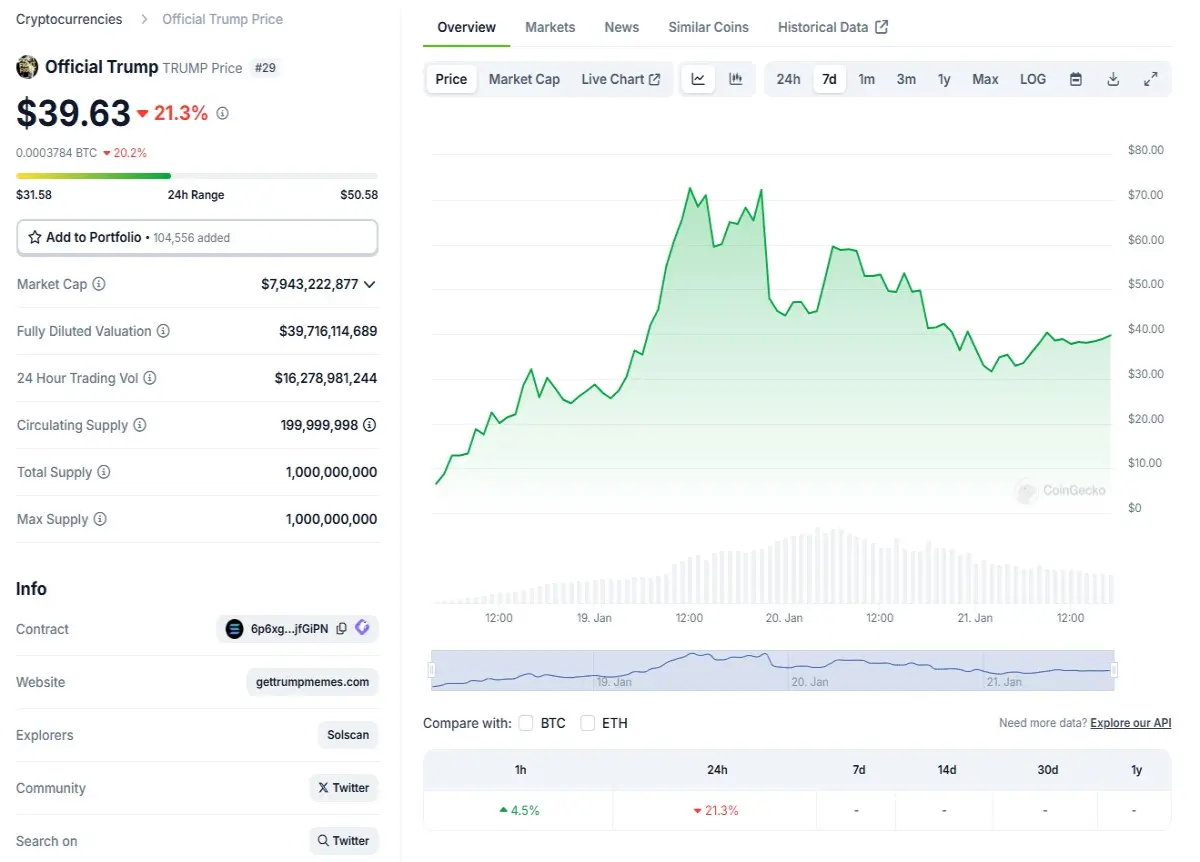Viewport: 1200px width, 862px height.
Task: Click the 24 Hour Trading Vol info icon
Action: click(x=150, y=378)
